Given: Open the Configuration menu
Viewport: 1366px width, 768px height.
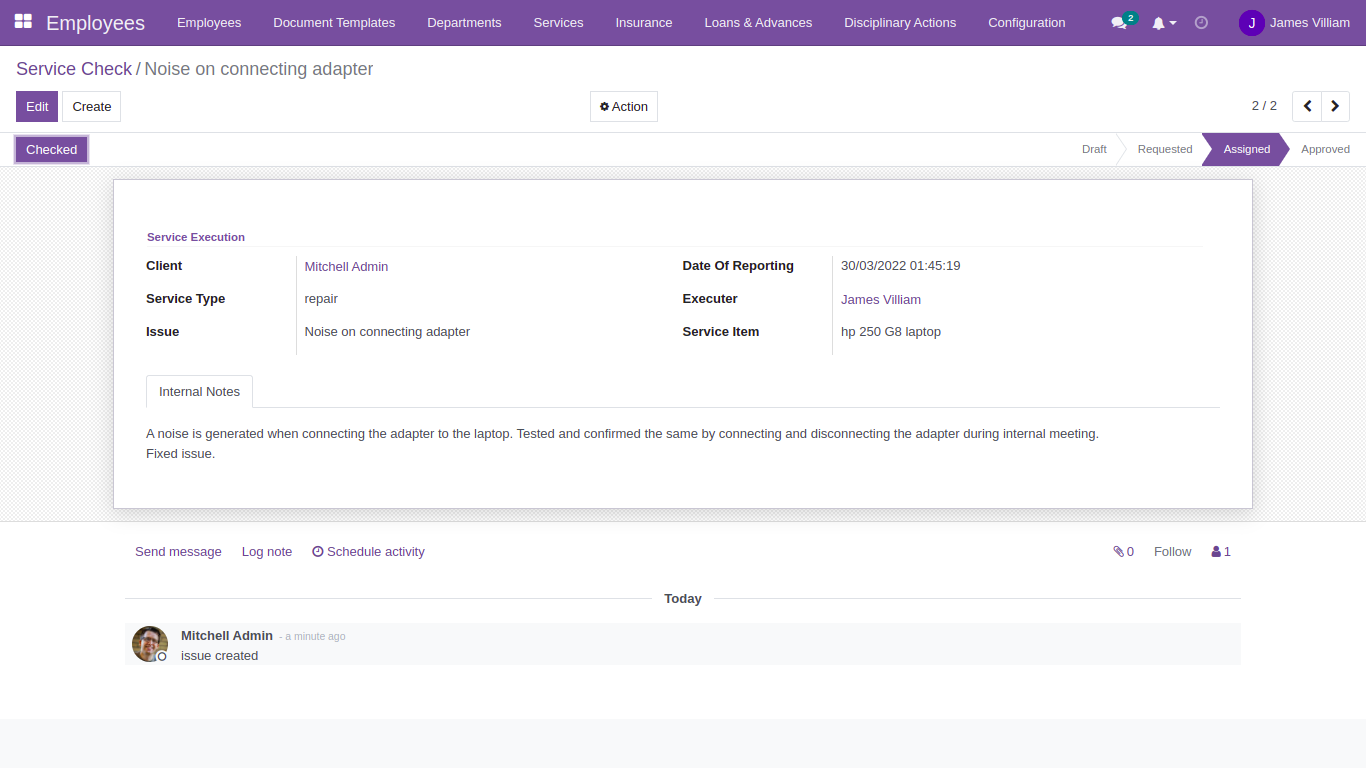Looking at the screenshot, I should tap(1026, 22).
